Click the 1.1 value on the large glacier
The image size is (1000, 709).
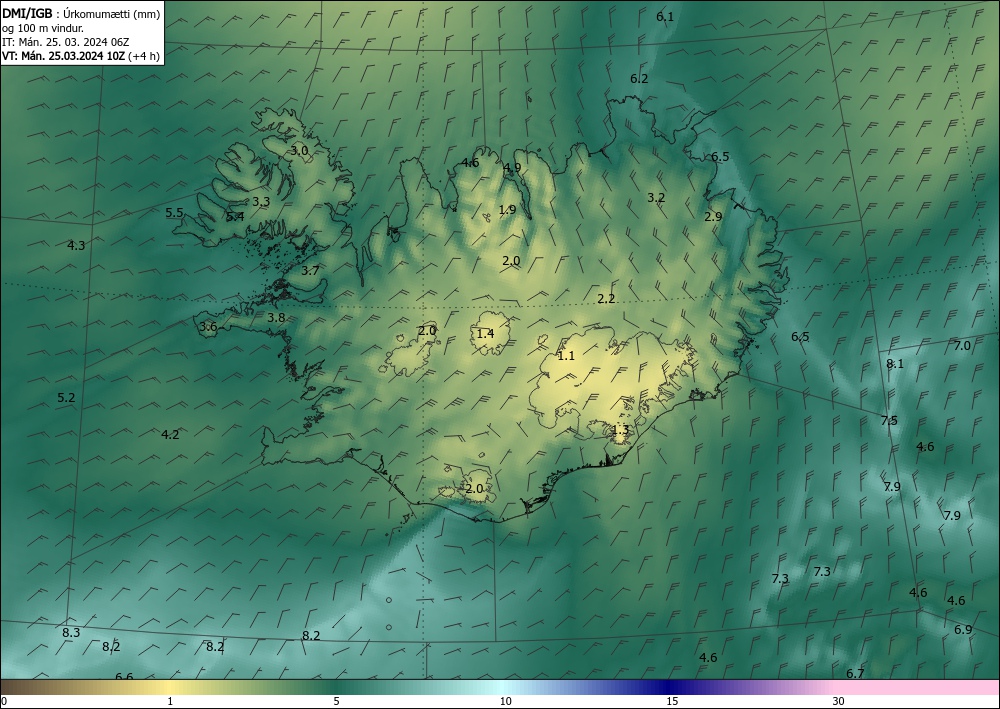(x=566, y=356)
